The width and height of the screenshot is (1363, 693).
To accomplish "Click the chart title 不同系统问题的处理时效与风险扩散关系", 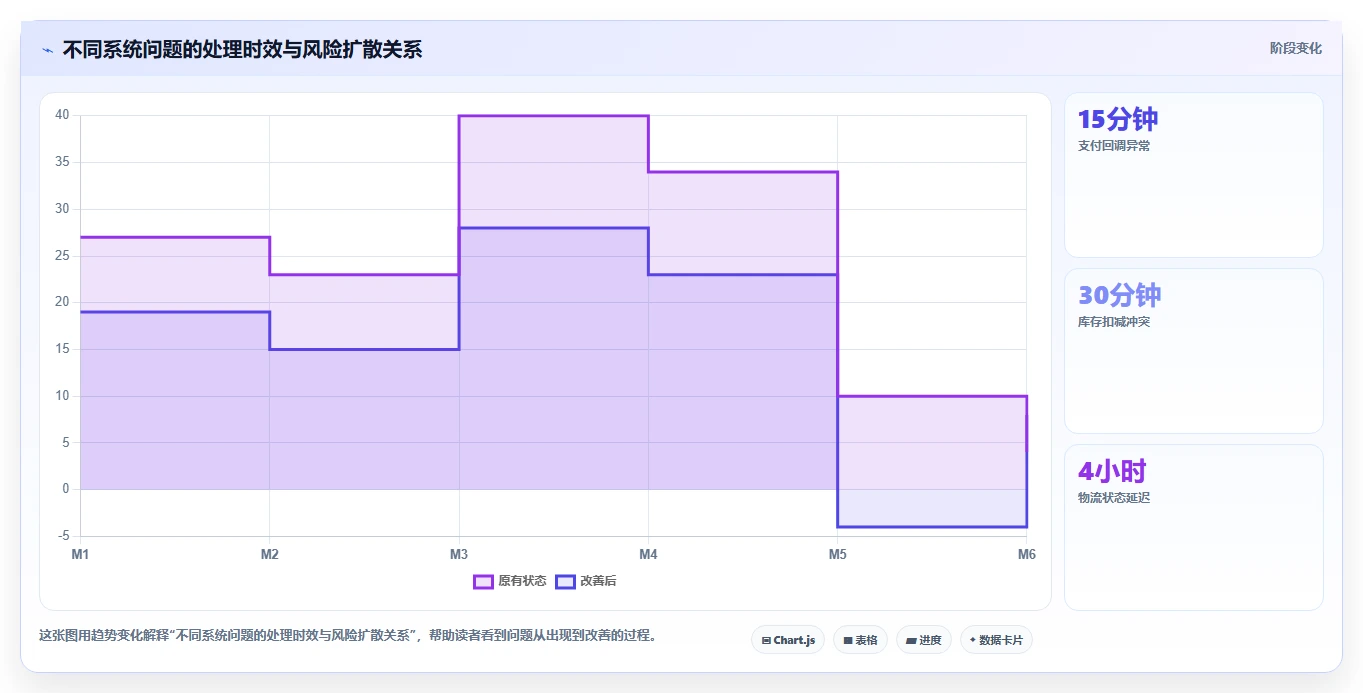I will (242, 49).
